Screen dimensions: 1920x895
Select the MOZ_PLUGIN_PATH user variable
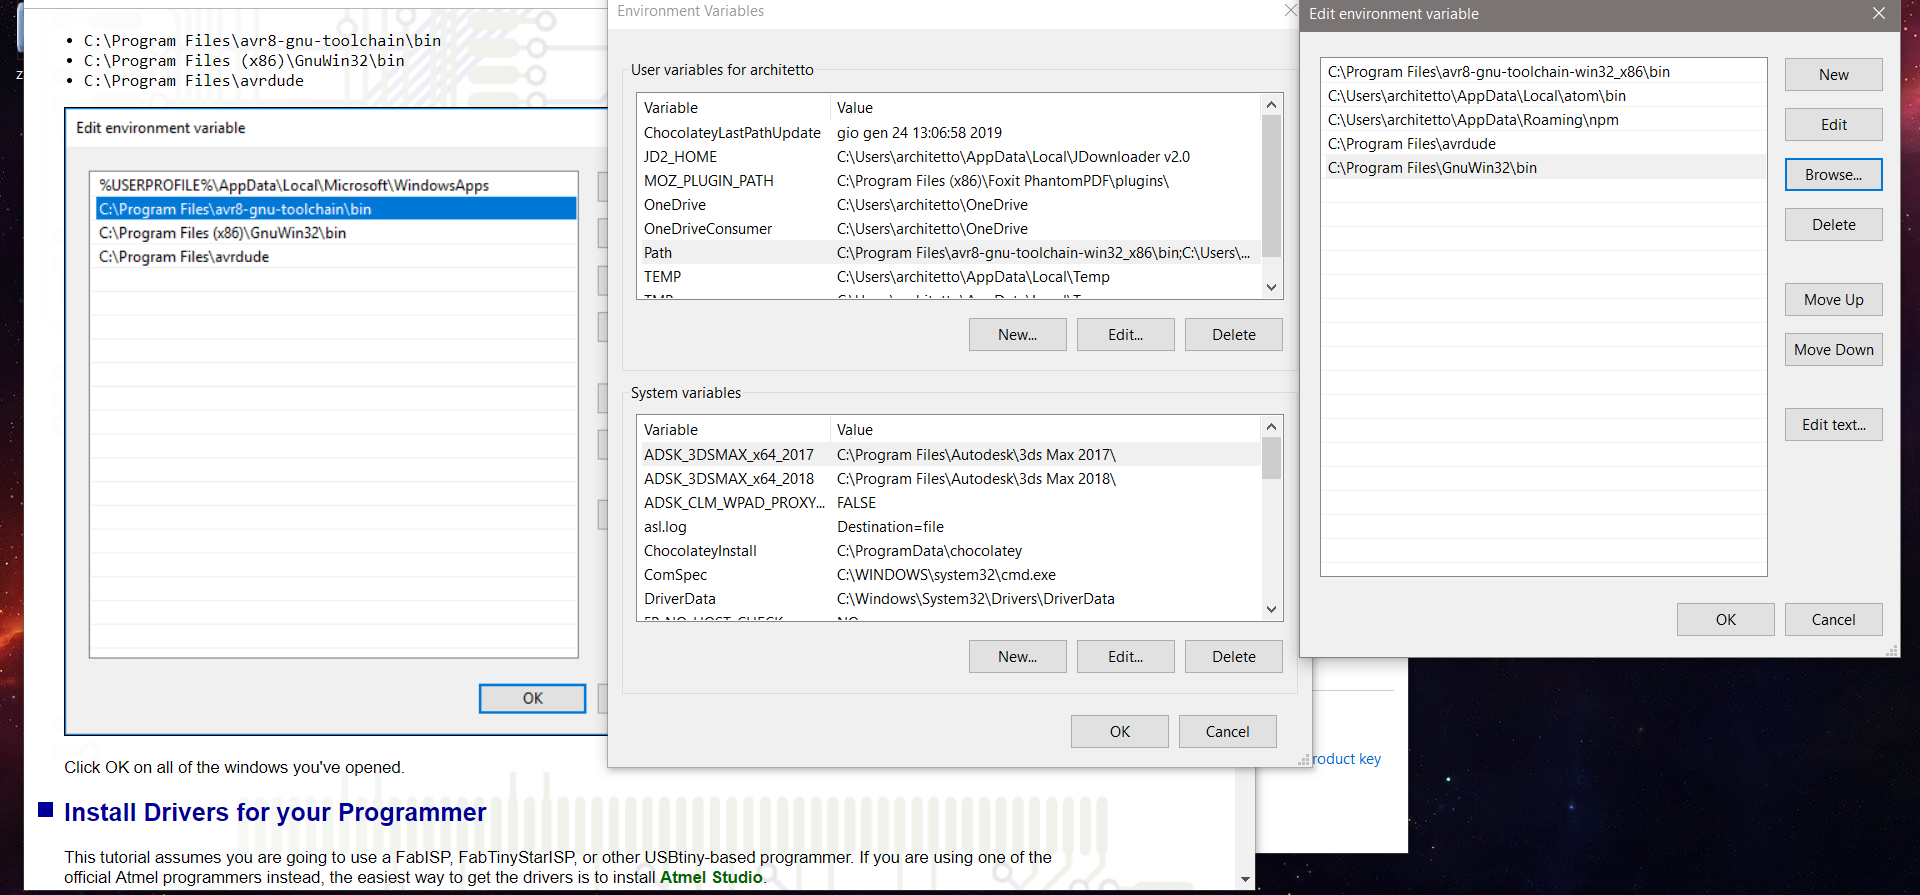pos(949,181)
